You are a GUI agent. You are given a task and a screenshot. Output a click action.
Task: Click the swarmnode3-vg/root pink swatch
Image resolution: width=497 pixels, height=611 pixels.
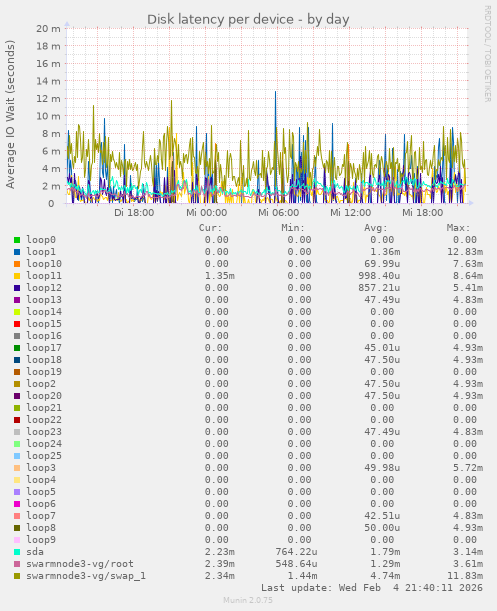[x=17, y=564]
